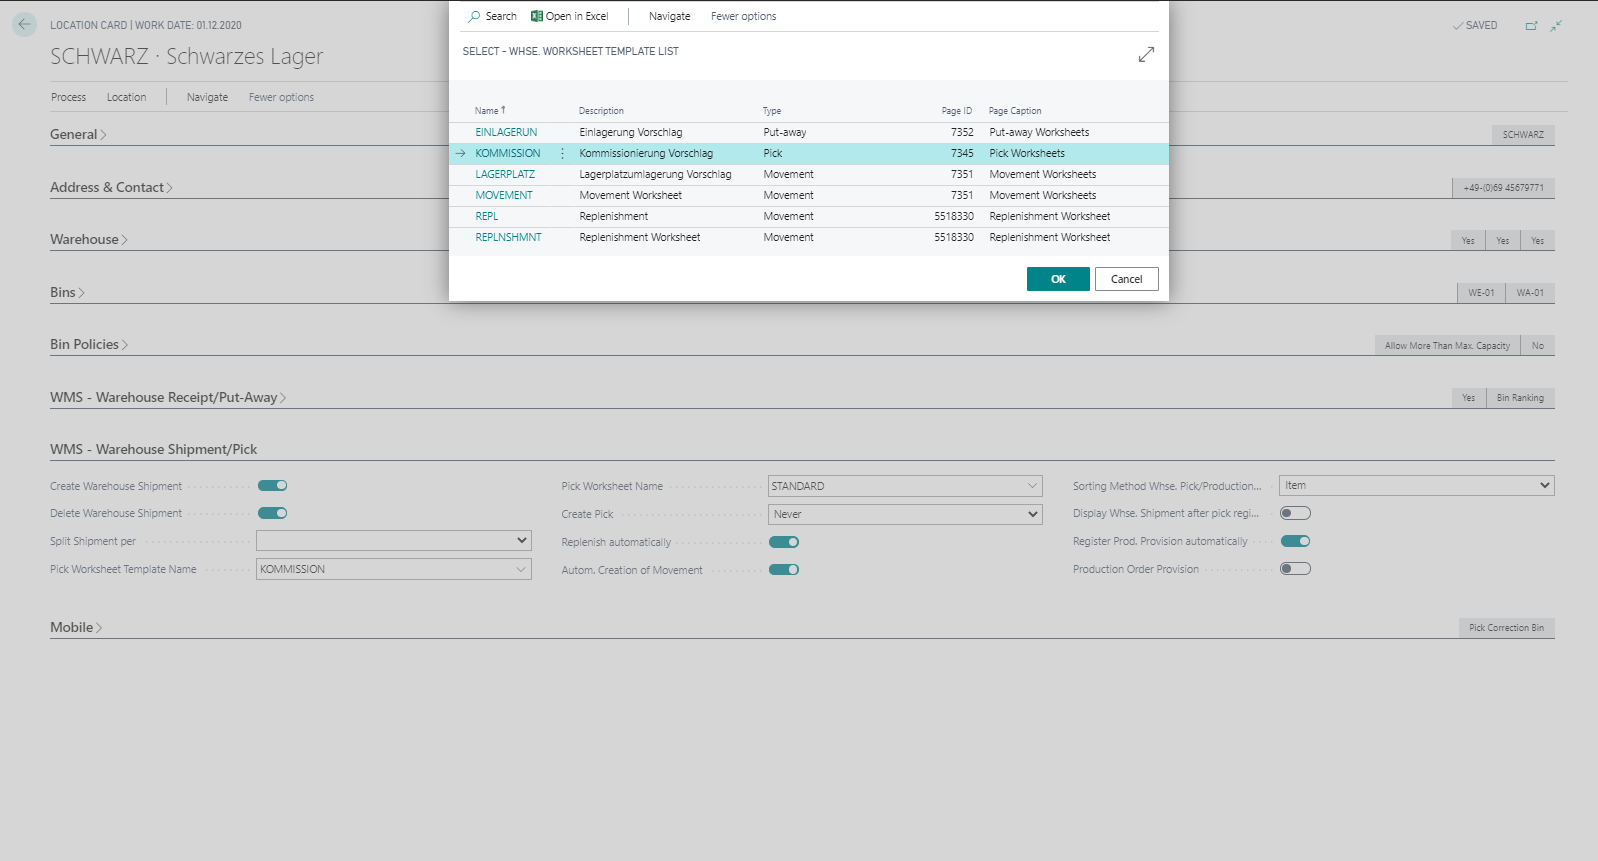Viewport: 1598px width, 861px height.
Task: Toggle Create Warehouse Shipment switch
Action: pyautogui.click(x=272, y=486)
